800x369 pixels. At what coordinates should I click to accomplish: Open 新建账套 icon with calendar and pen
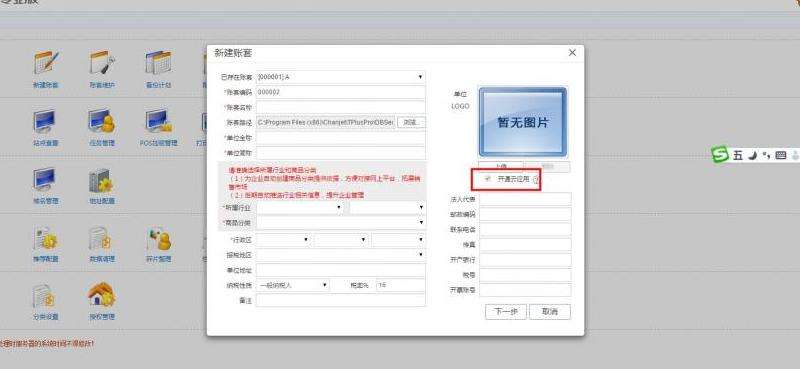(x=46, y=63)
